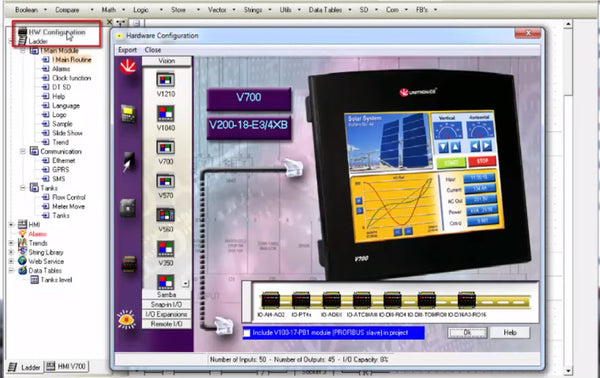
Task: Open the Vector menu
Action: [222, 10]
